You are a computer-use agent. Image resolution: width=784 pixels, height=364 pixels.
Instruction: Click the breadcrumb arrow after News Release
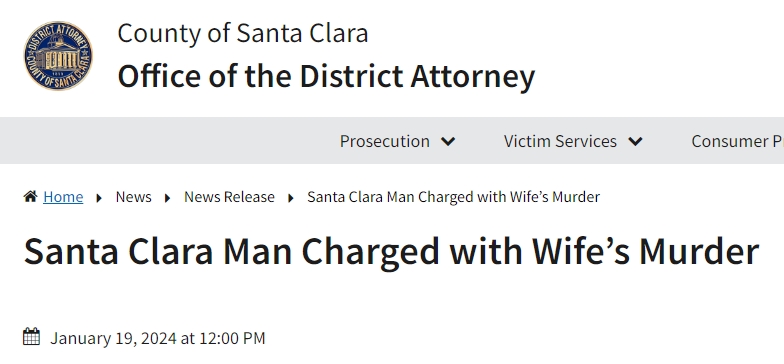point(290,198)
